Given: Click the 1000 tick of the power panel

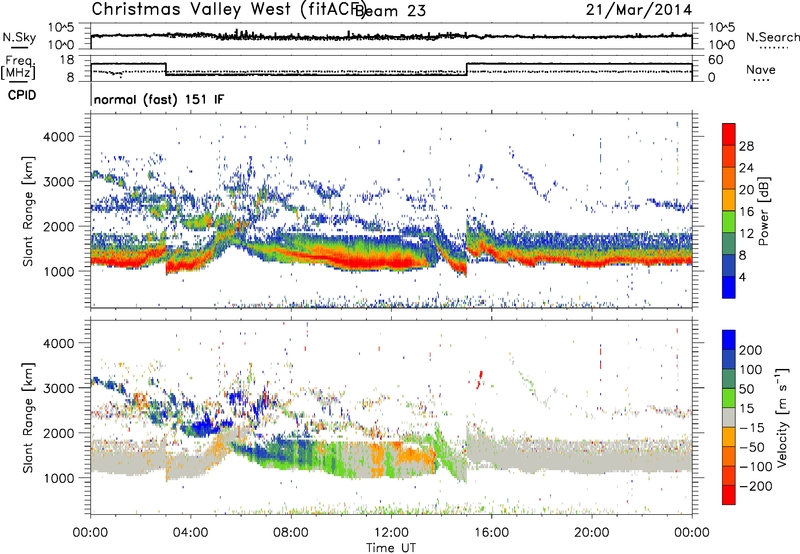Looking at the screenshot, I should [x=58, y=271].
